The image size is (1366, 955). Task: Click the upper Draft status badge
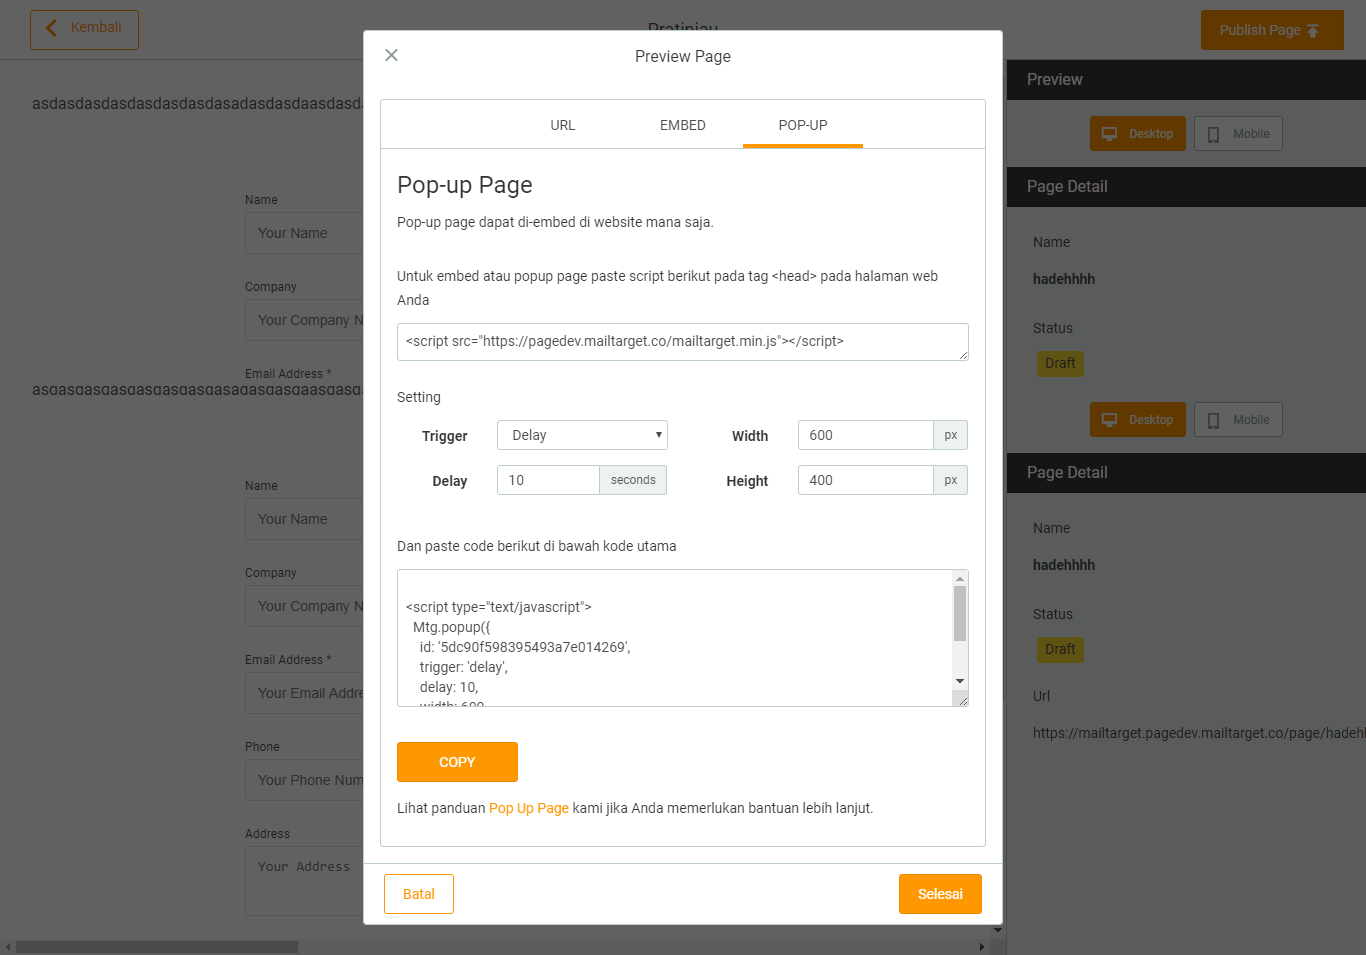tap(1060, 363)
